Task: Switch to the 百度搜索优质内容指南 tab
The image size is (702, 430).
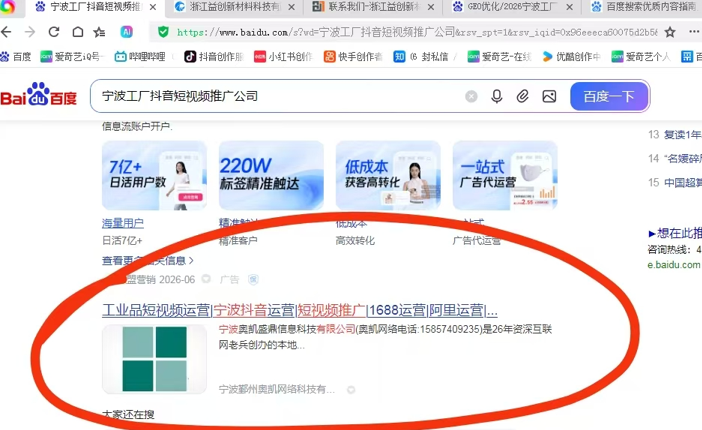Action: [x=645, y=7]
